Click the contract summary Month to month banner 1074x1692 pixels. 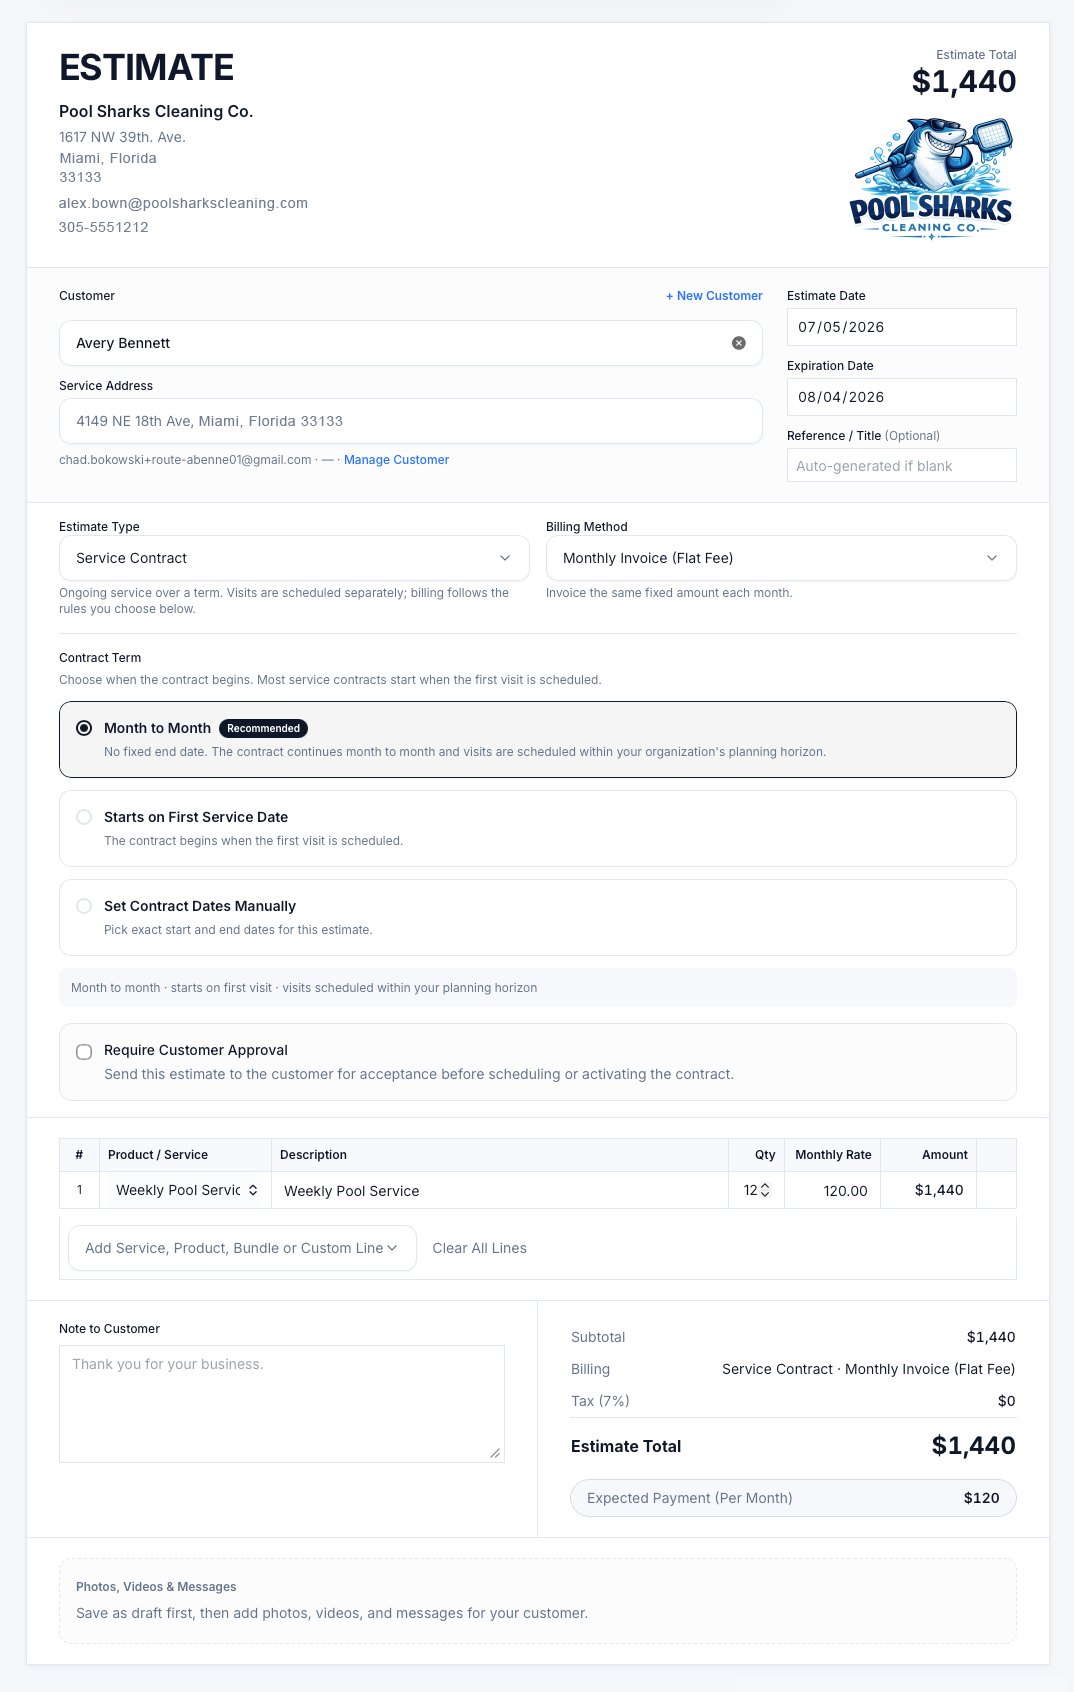(x=538, y=988)
